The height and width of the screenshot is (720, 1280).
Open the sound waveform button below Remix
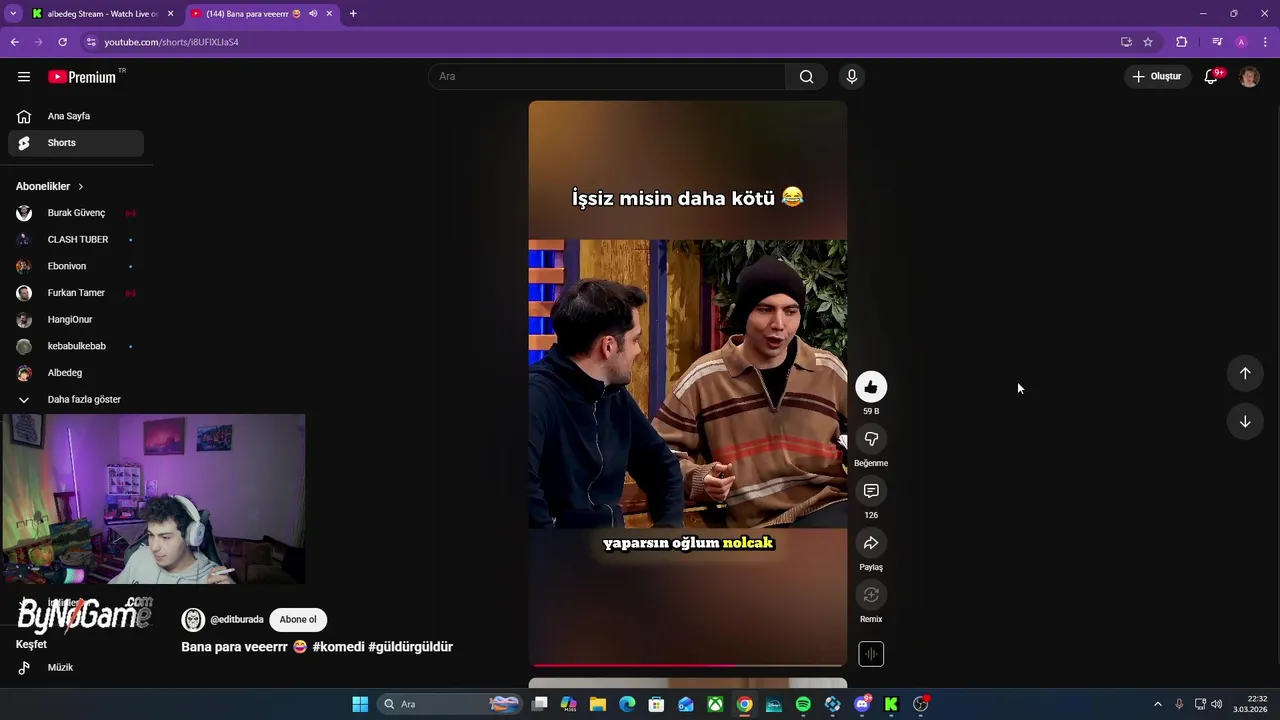(871, 654)
